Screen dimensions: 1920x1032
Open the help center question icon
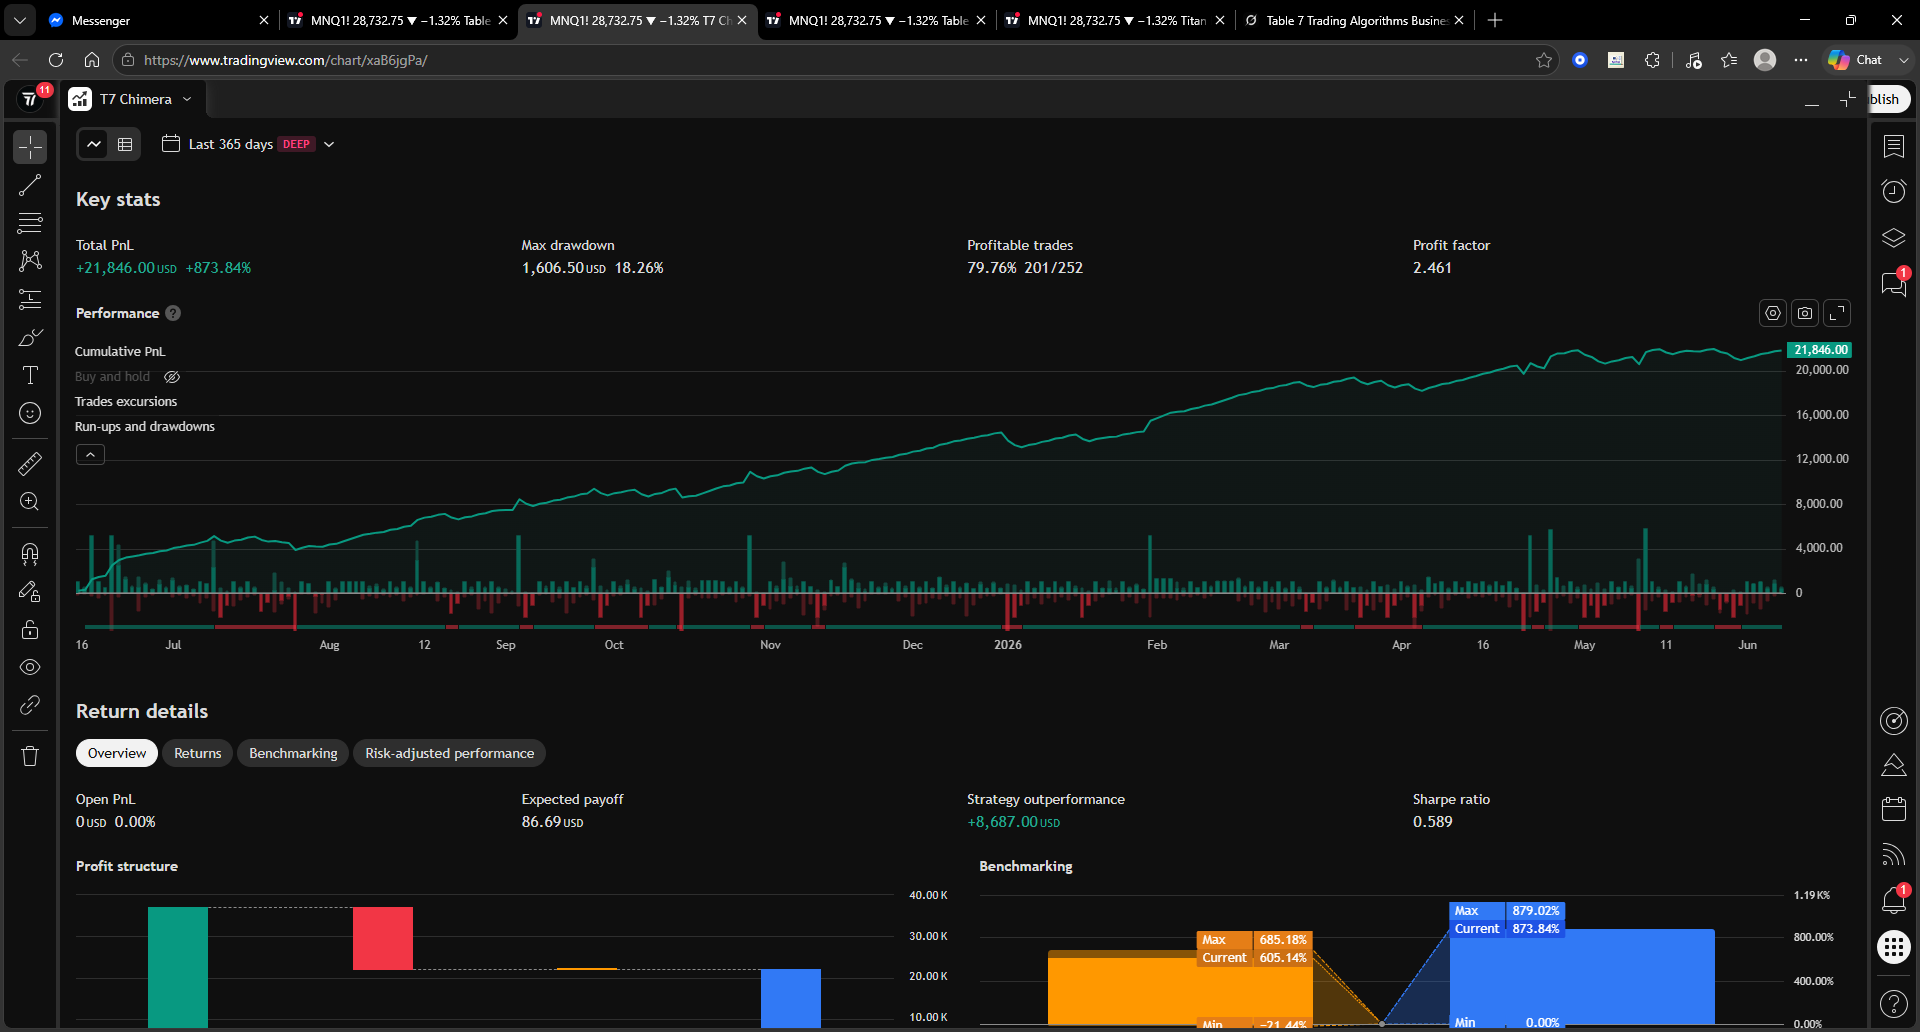[1894, 1003]
